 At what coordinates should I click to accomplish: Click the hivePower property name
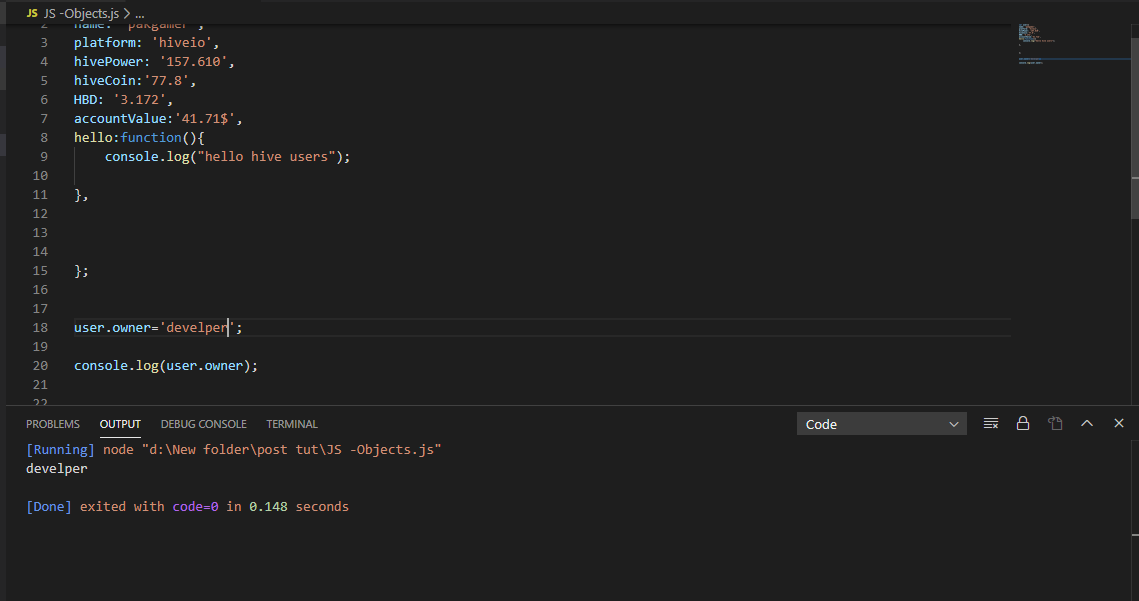tap(108, 62)
